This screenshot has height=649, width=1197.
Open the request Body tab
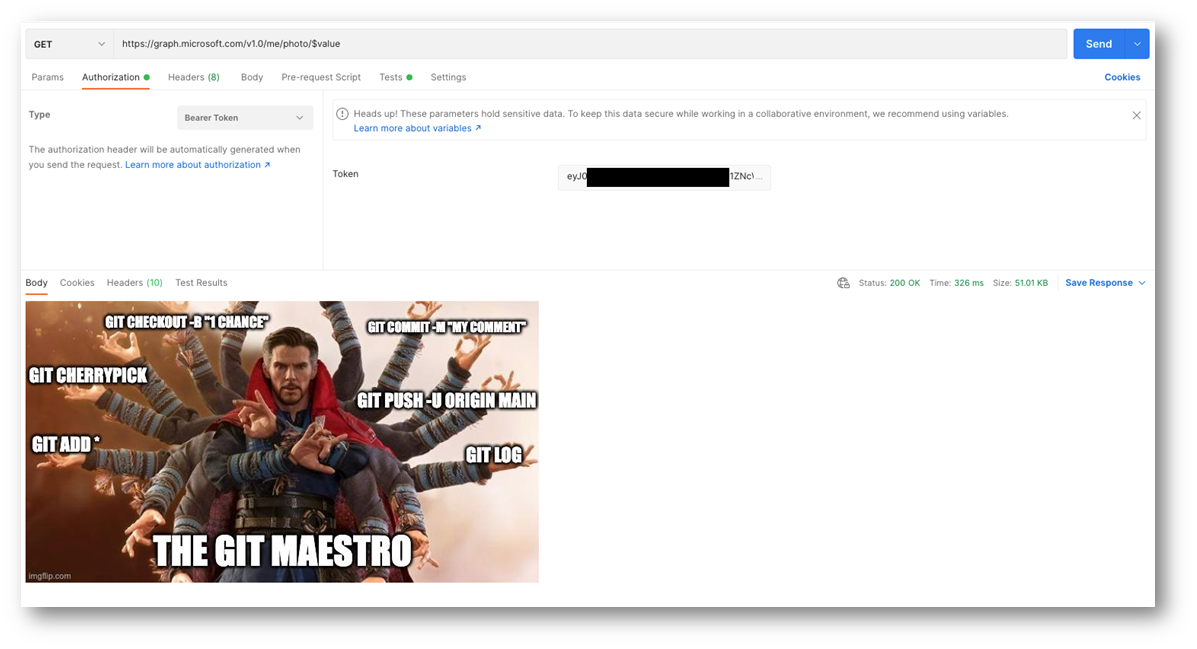(x=252, y=77)
